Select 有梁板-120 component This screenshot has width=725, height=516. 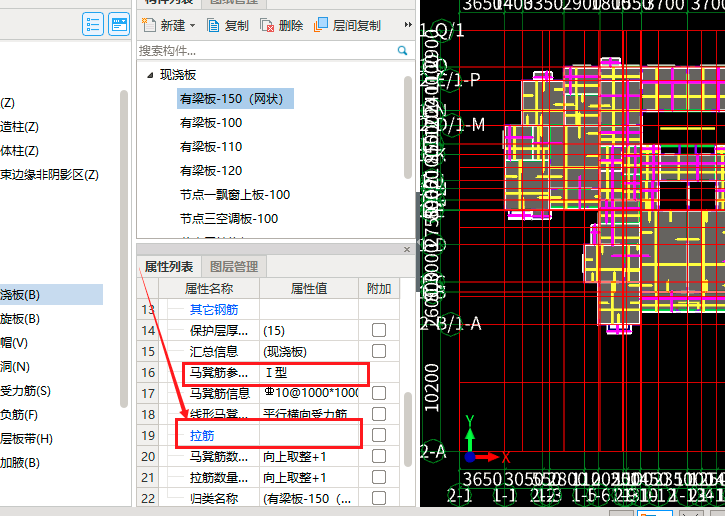pyautogui.click(x=211, y=171)
